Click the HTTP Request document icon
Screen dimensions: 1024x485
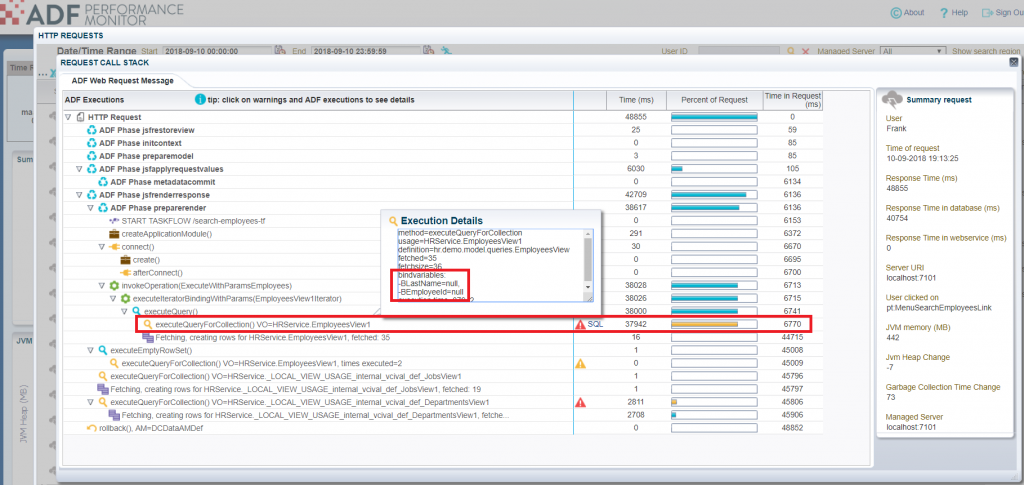click(x=80, y=117)
